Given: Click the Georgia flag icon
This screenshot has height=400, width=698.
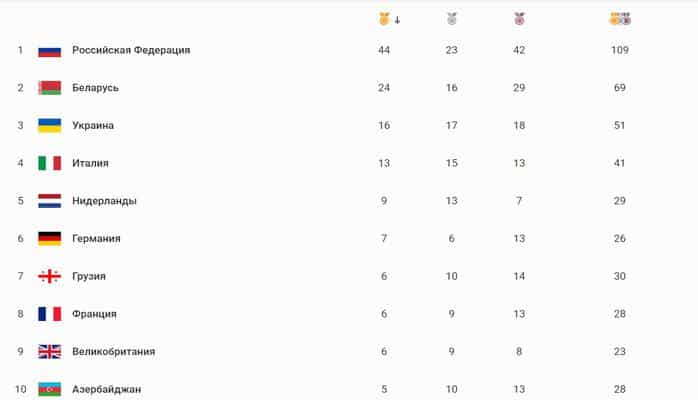Looking at the screenshot, I should click(x=49, y=276).
